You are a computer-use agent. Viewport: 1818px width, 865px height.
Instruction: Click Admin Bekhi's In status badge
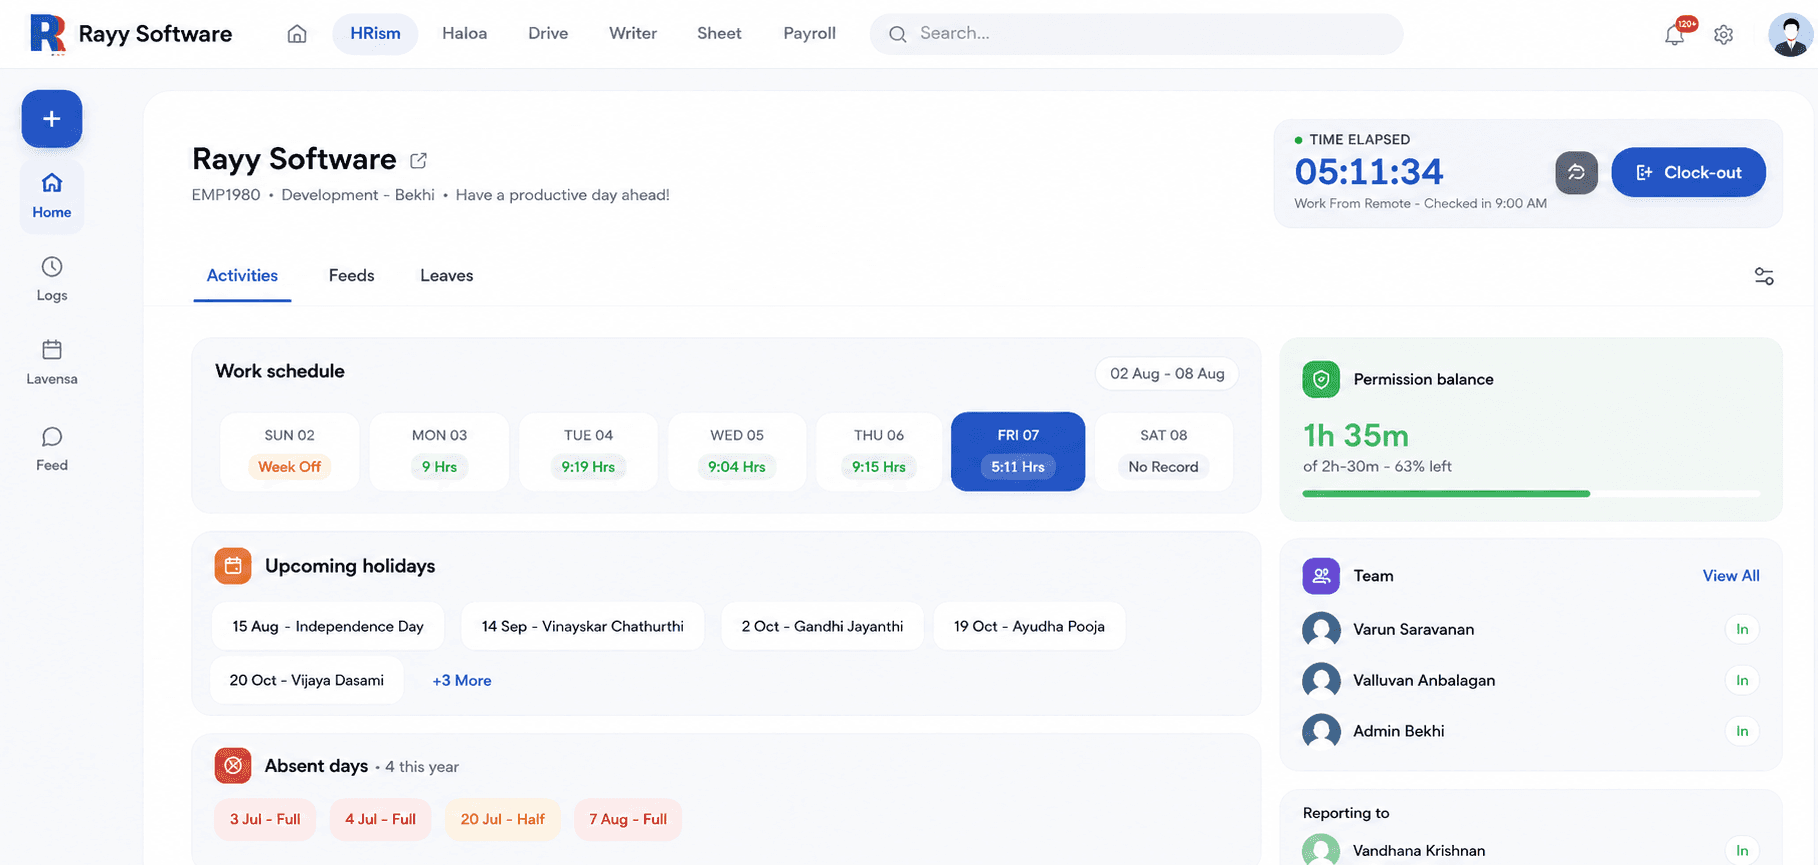[1742, 732]
